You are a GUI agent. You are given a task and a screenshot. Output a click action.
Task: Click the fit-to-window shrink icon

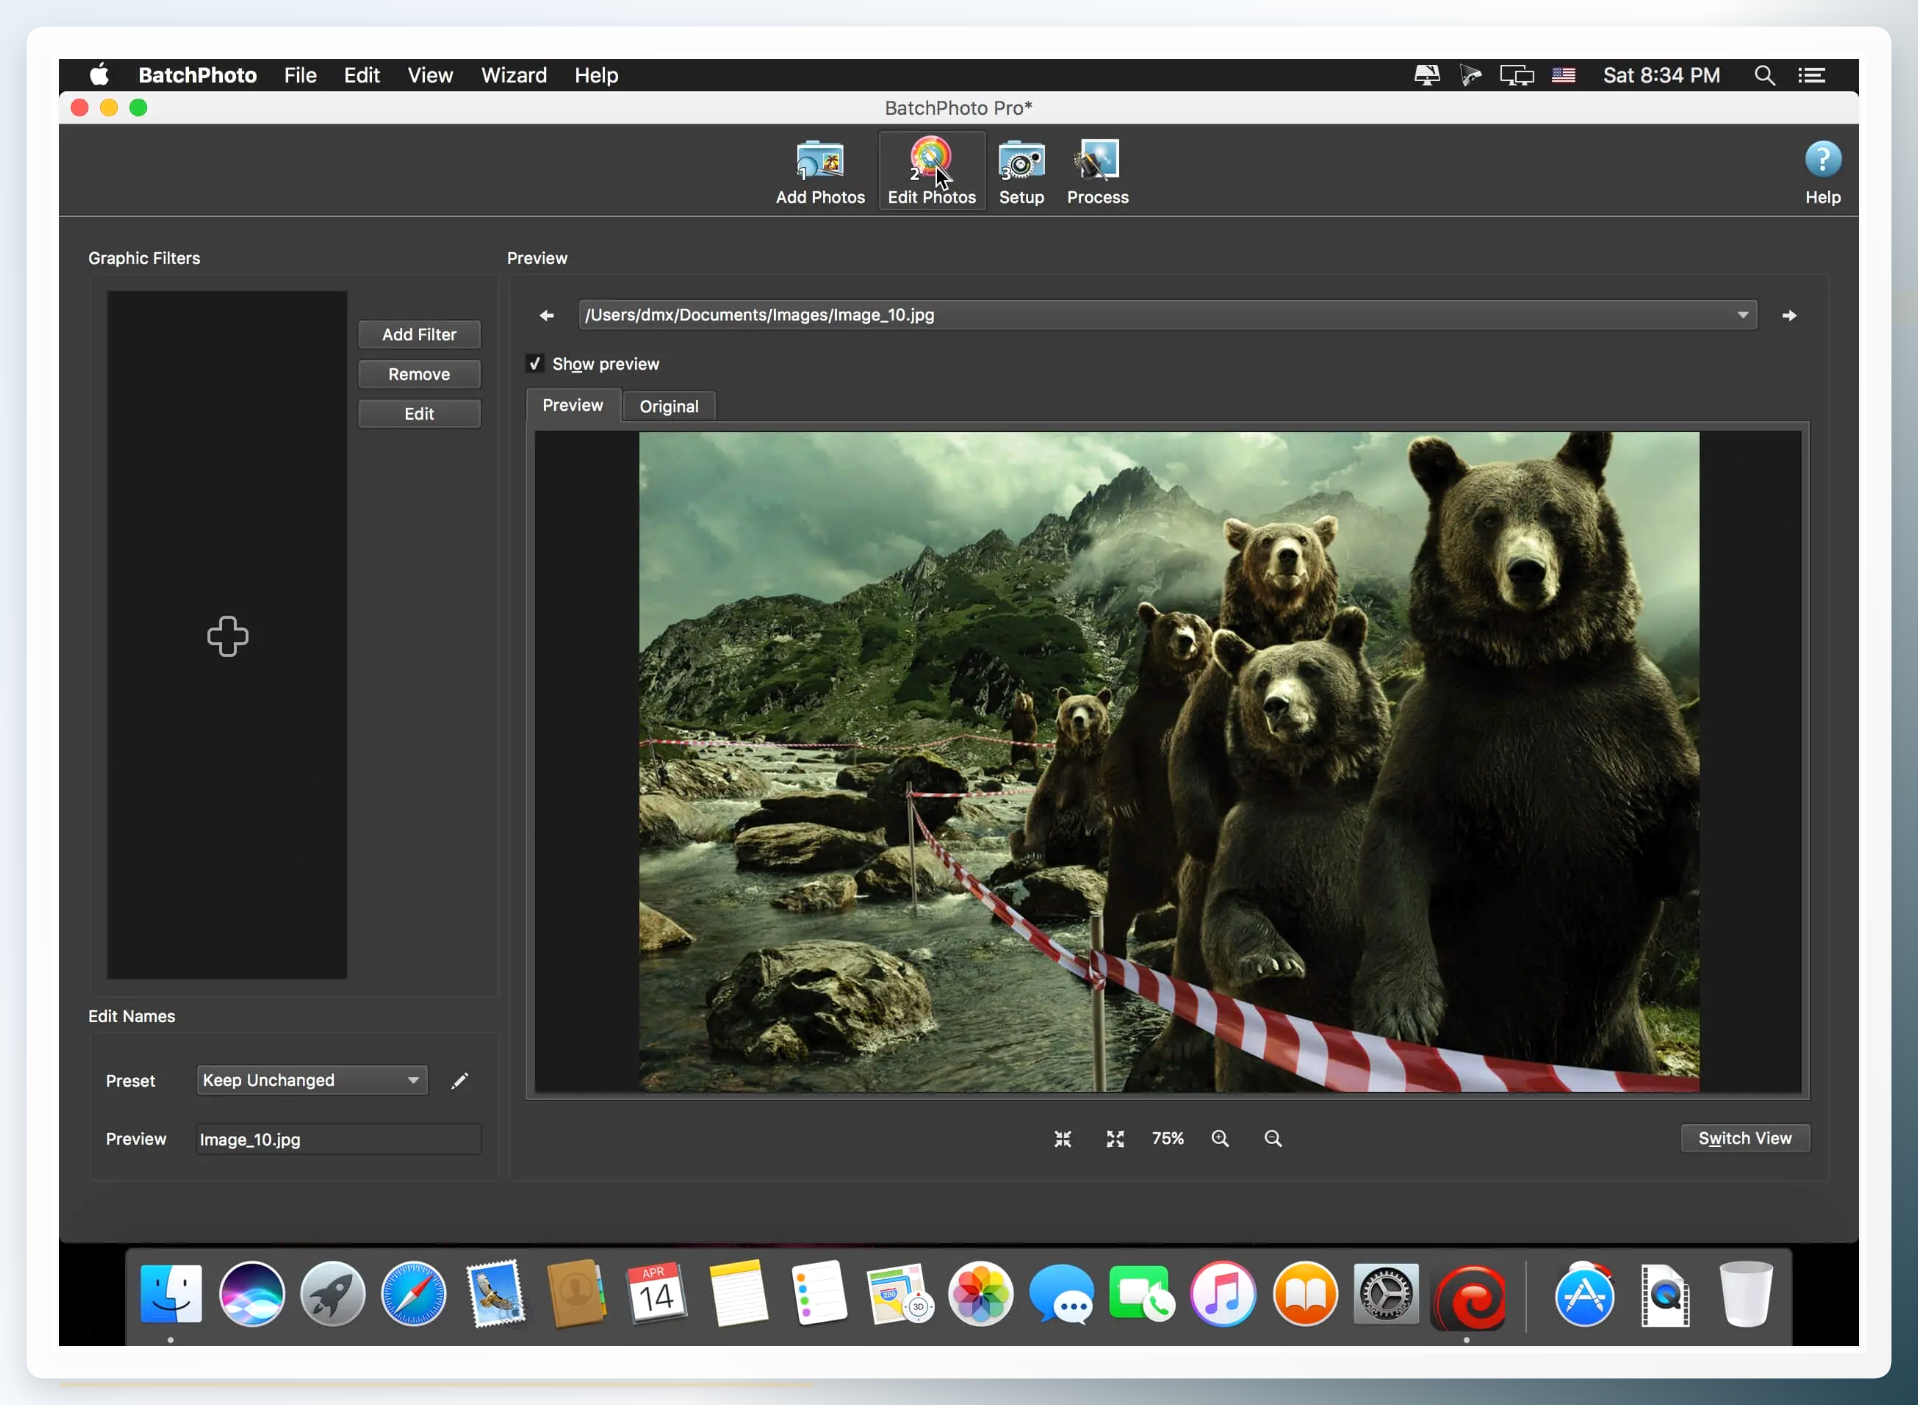(1063, 1138)
